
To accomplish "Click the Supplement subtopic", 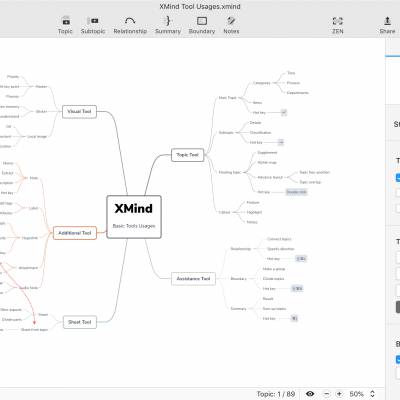I will coord(267,153).
